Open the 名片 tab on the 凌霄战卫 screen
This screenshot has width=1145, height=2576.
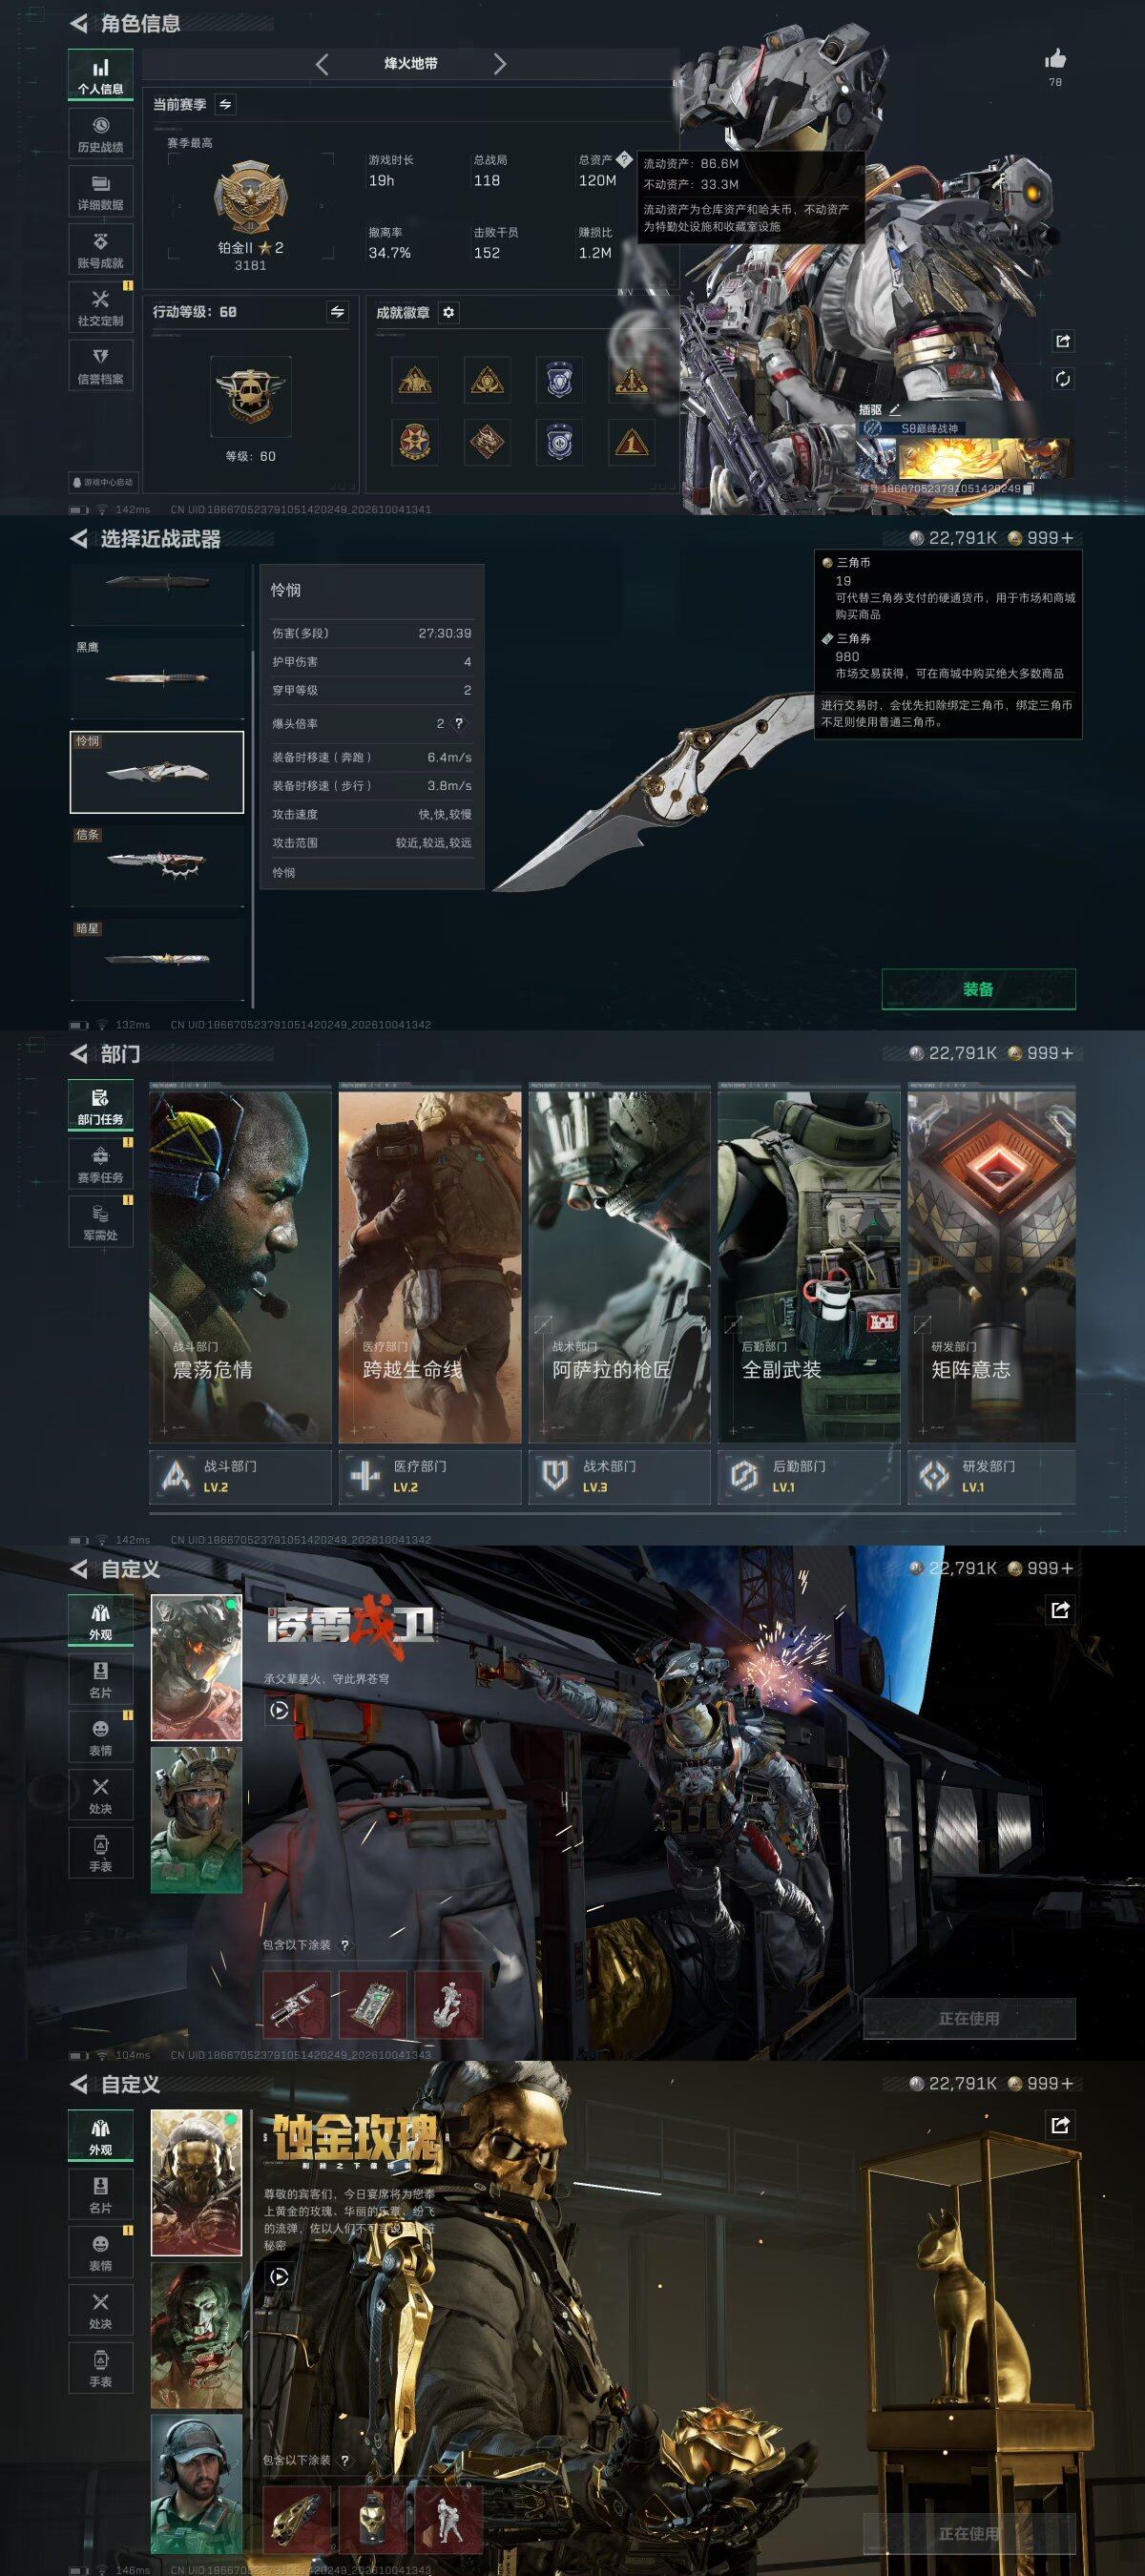[100, 1679]
